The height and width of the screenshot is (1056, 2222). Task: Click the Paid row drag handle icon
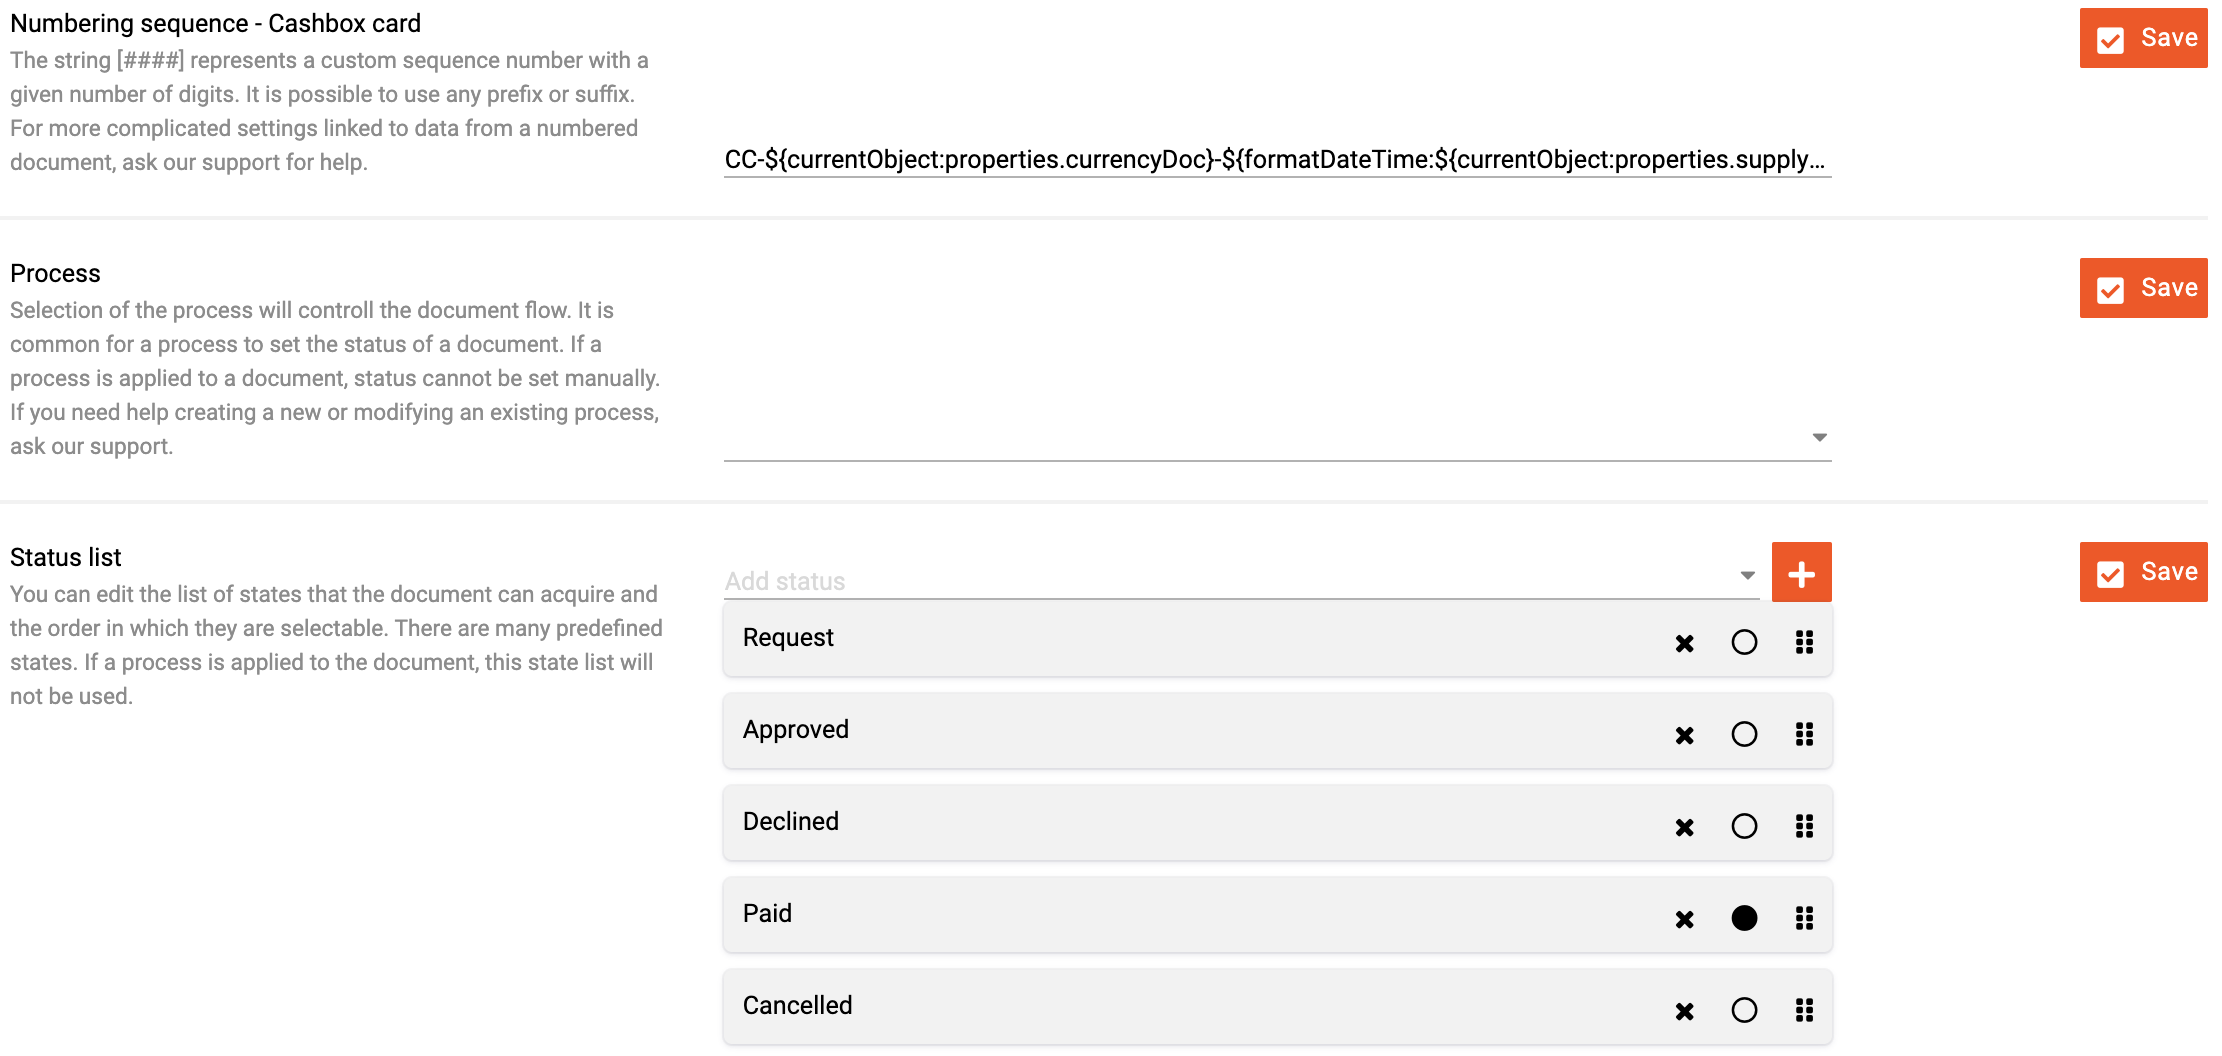[x=1804, y=918]
